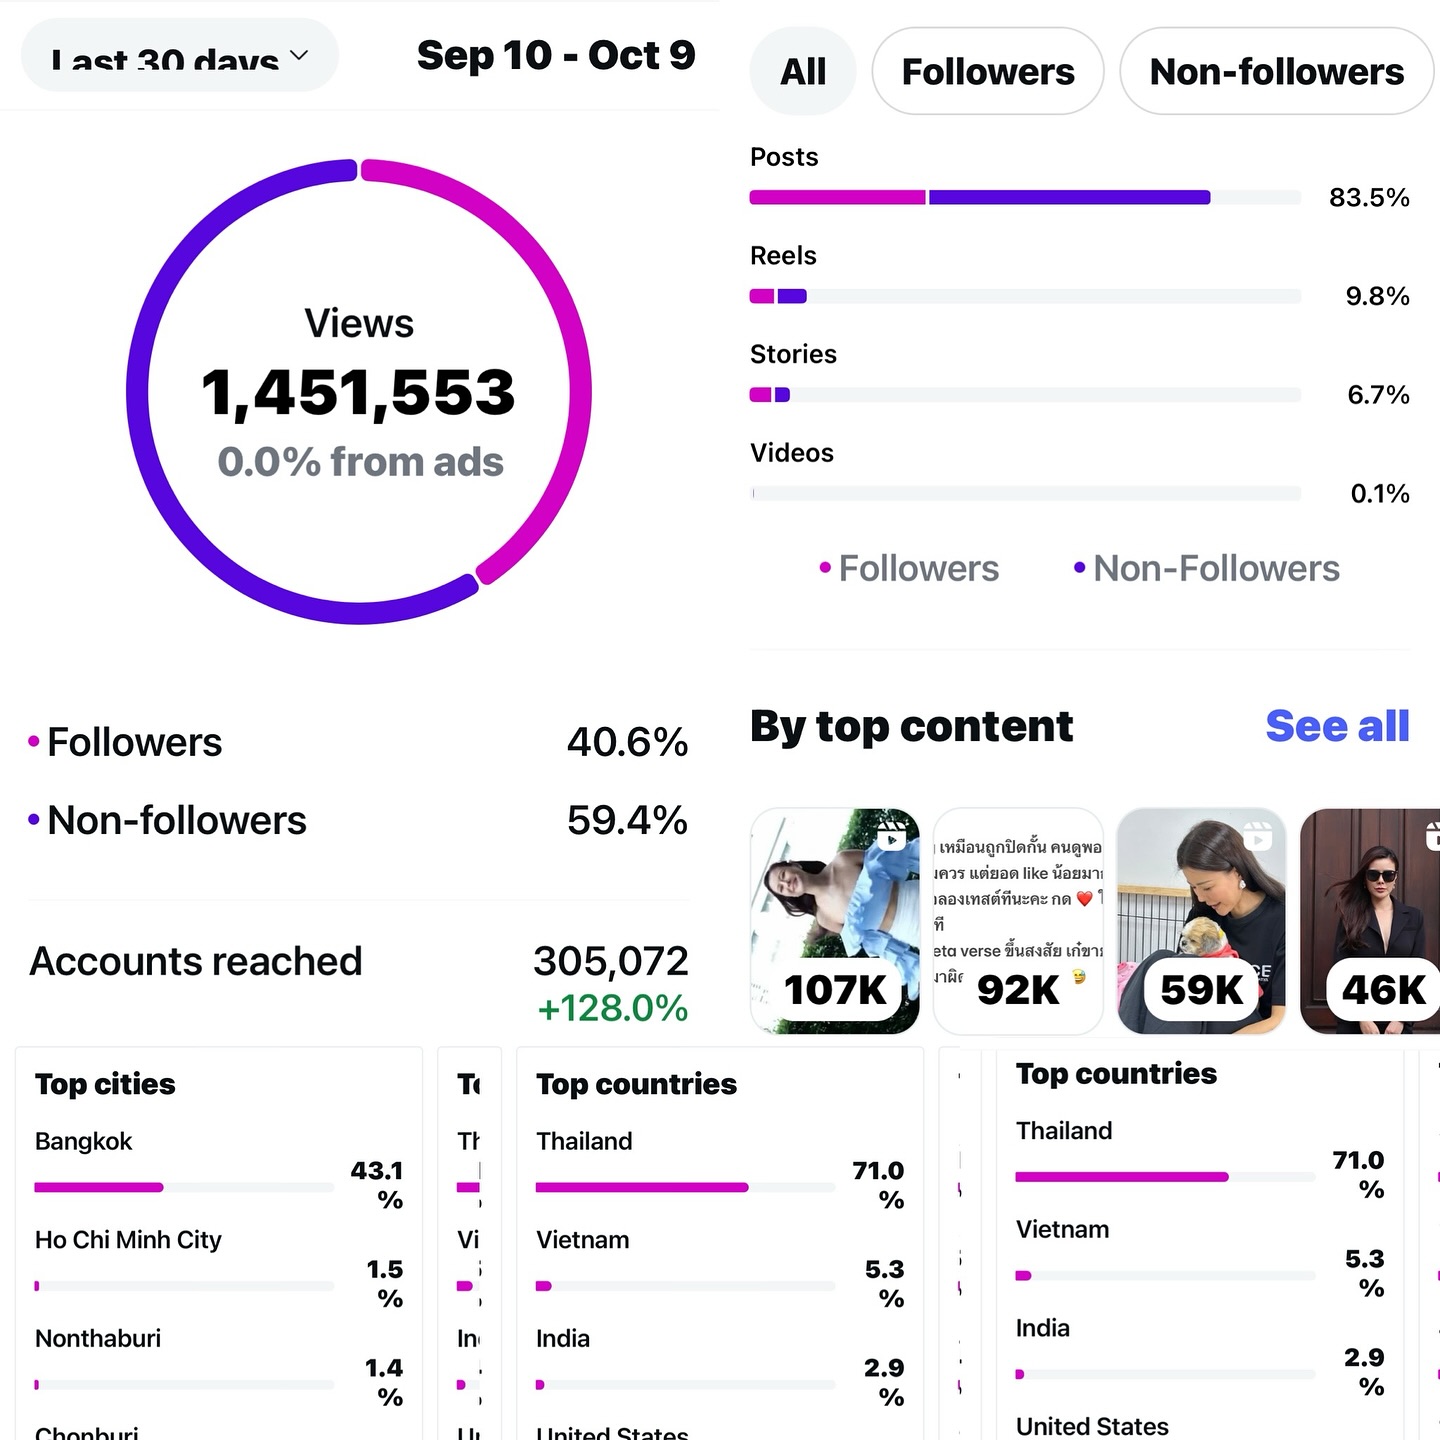1440x1440 pixels.
Task: Open the 92K views text post thumbnail
Action: (x=1018, y=920)
